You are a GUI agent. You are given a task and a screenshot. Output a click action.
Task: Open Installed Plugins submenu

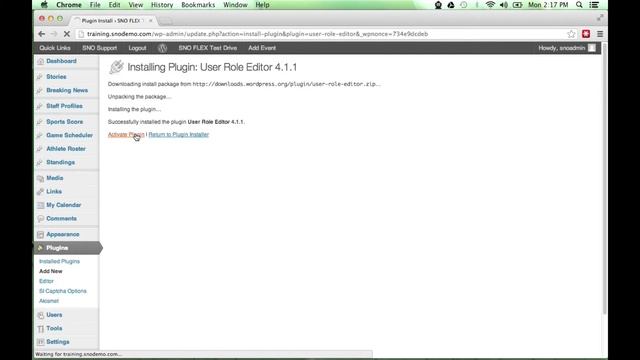(x=59, y=261)
